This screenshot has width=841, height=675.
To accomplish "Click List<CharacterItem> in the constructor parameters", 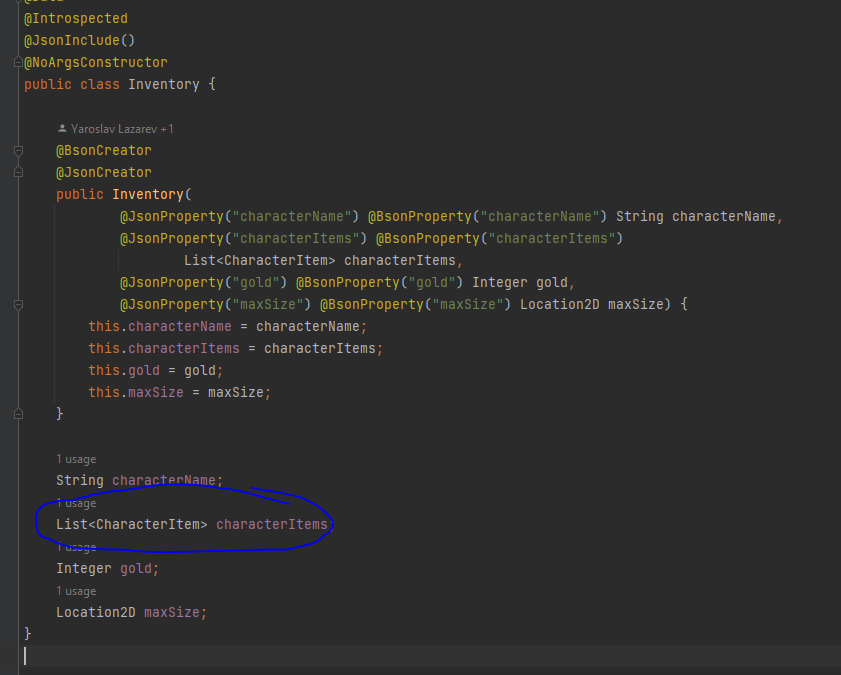I will pos(260,261).
